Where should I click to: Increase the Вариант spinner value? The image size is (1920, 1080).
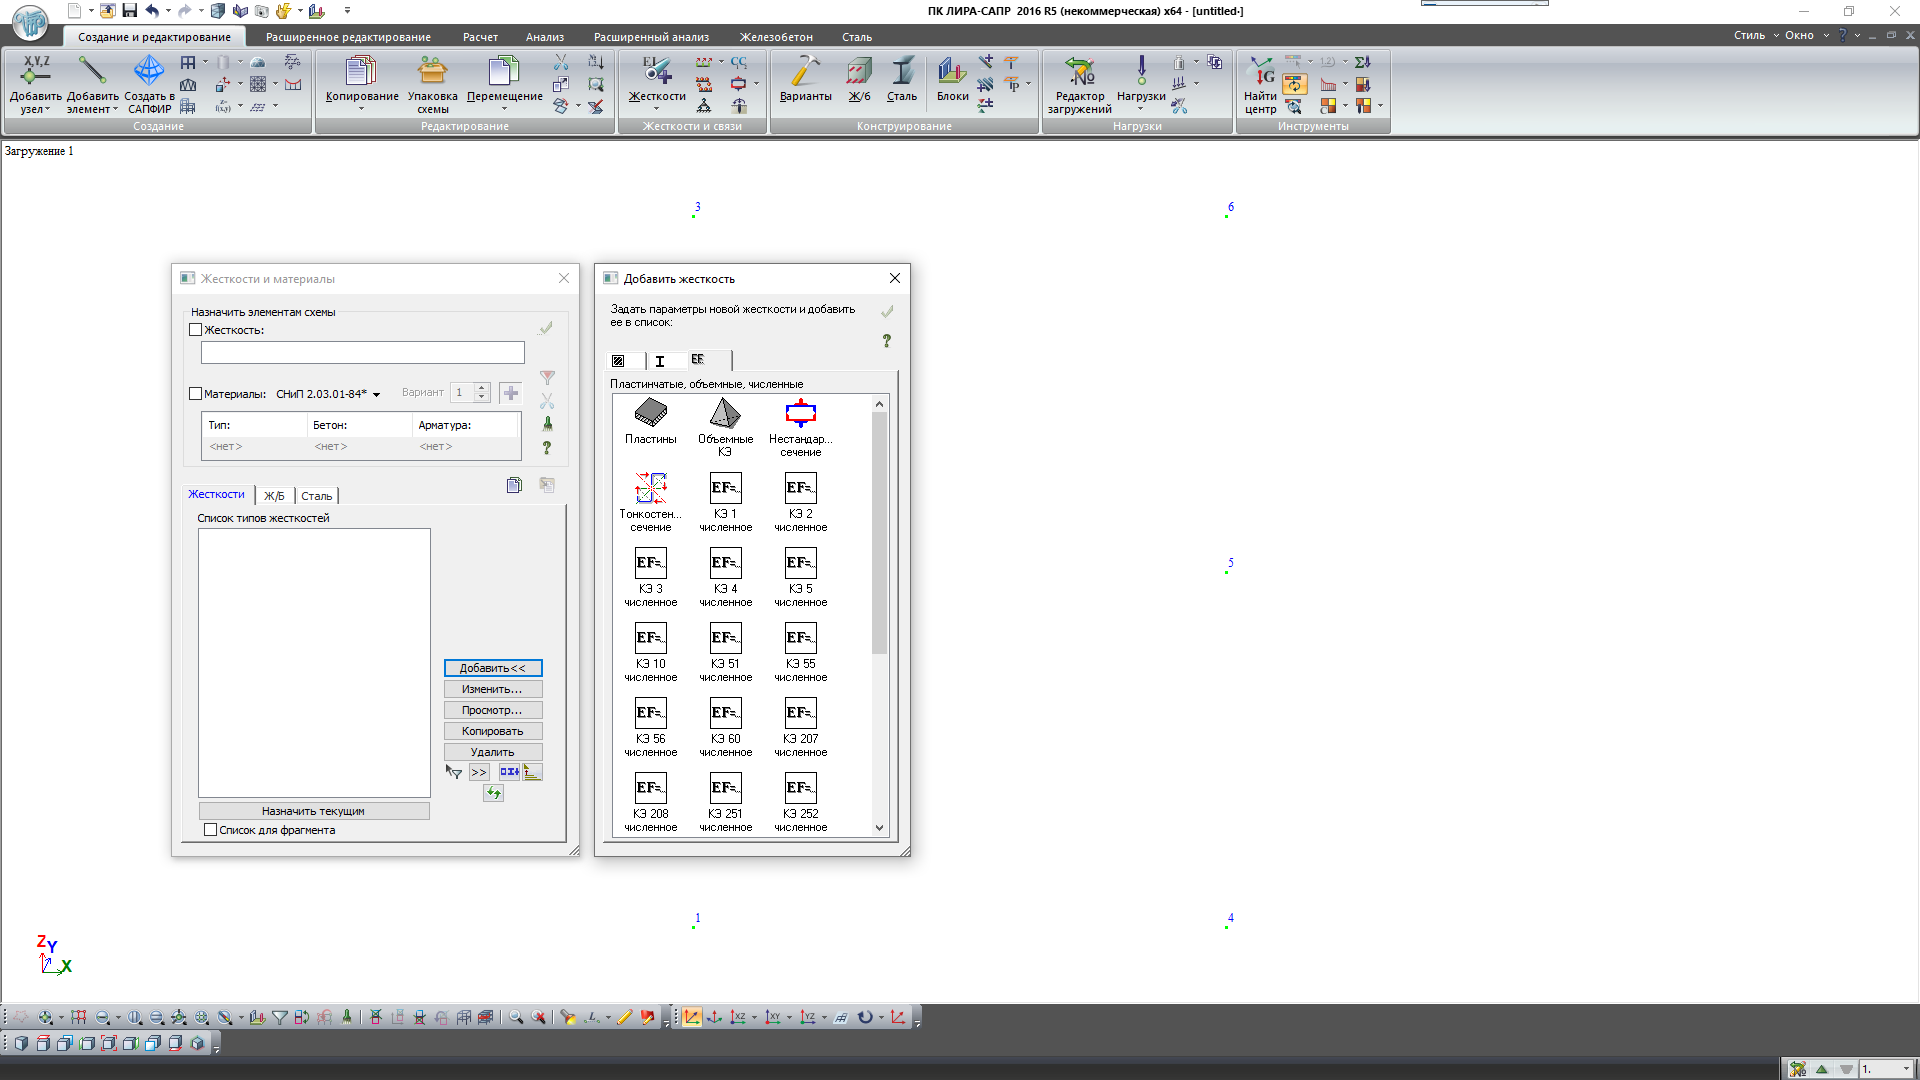pos(481,388)
